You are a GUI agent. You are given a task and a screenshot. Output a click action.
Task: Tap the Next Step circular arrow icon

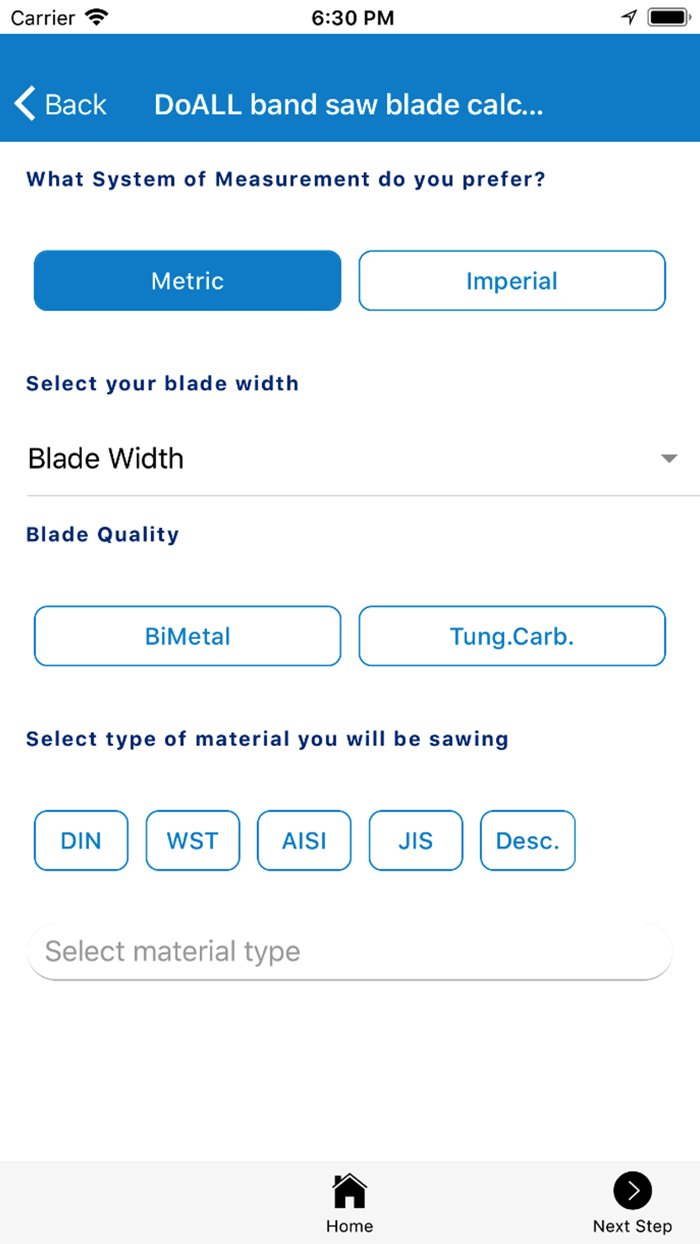(632, 1190)
